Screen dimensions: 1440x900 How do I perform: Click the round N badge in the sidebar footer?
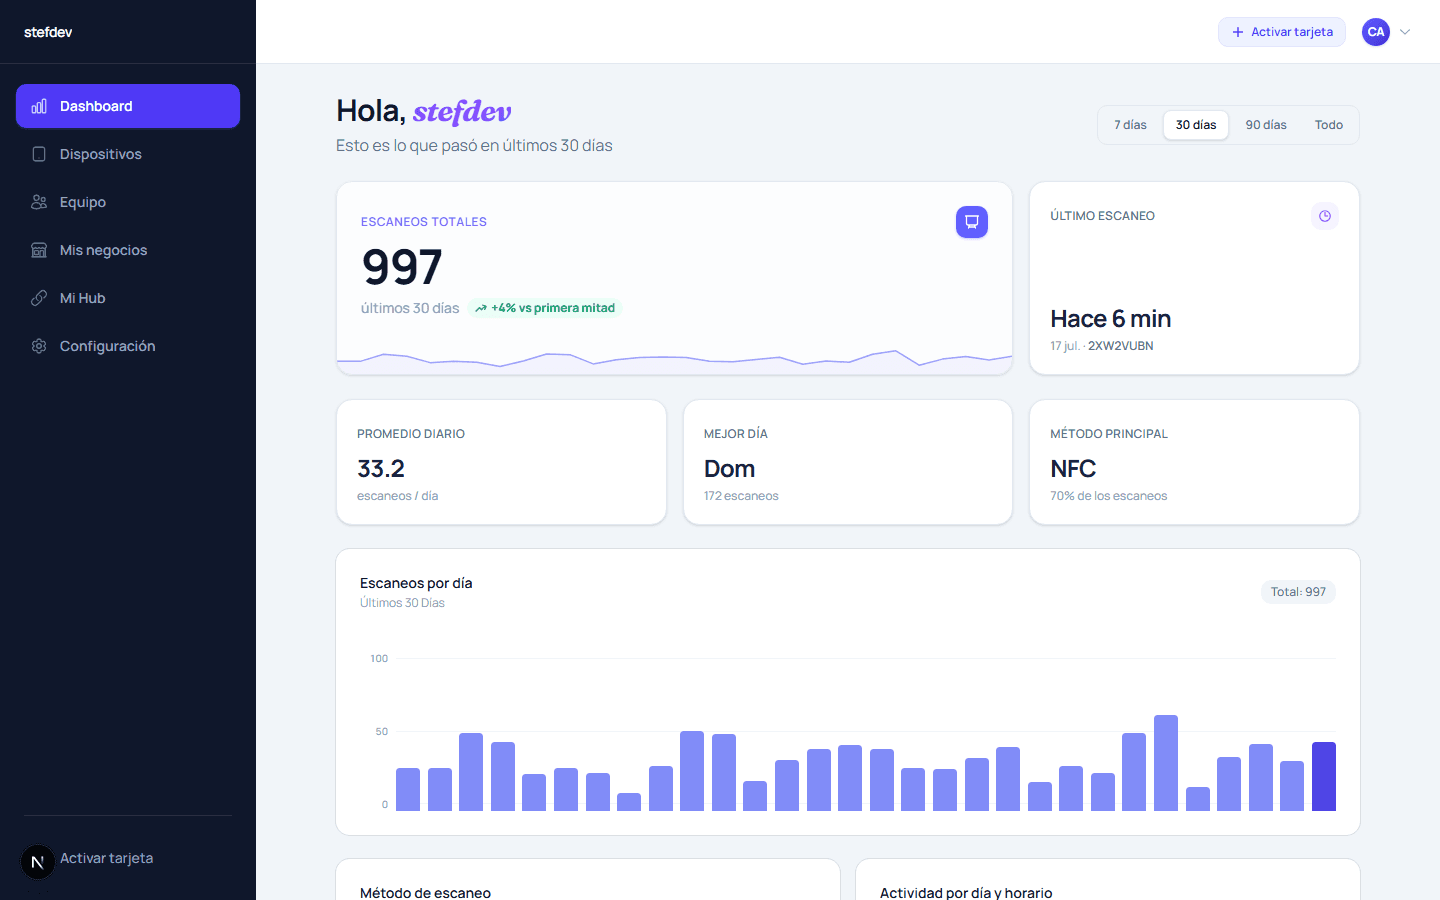[x=38, y=862]
